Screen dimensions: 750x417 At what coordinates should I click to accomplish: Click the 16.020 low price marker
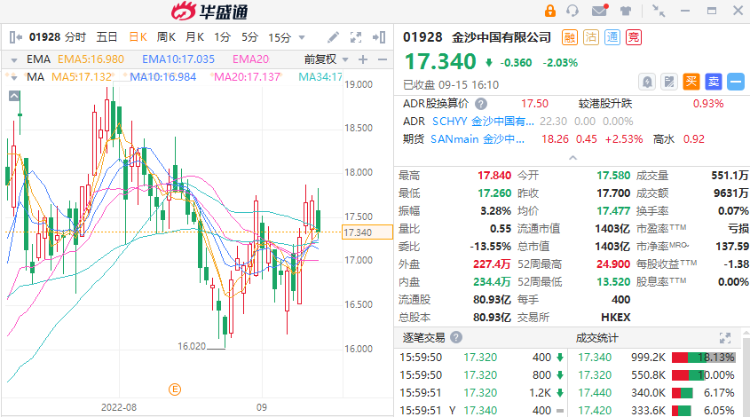(192, 346)
